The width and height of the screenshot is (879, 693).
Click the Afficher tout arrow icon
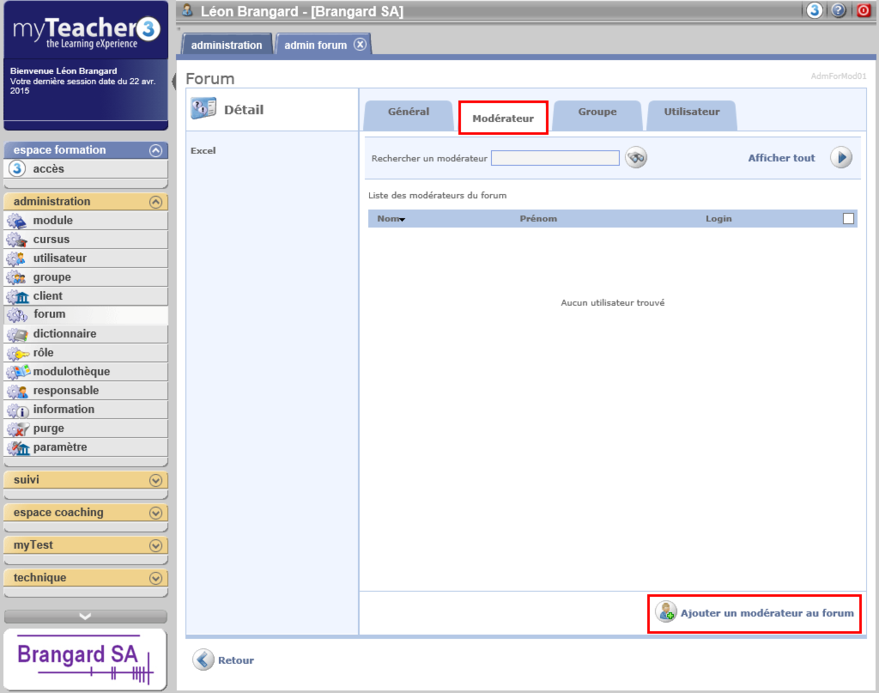coord(841,158)
